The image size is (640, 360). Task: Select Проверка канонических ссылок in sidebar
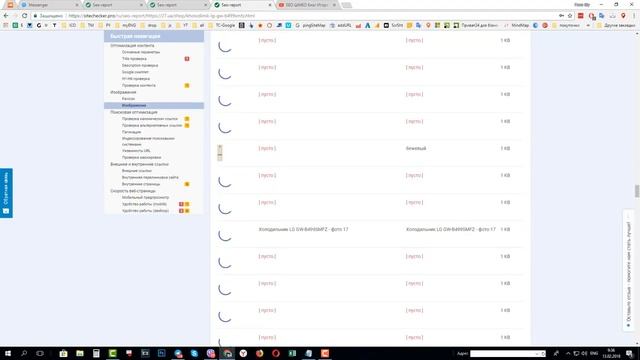149,119
